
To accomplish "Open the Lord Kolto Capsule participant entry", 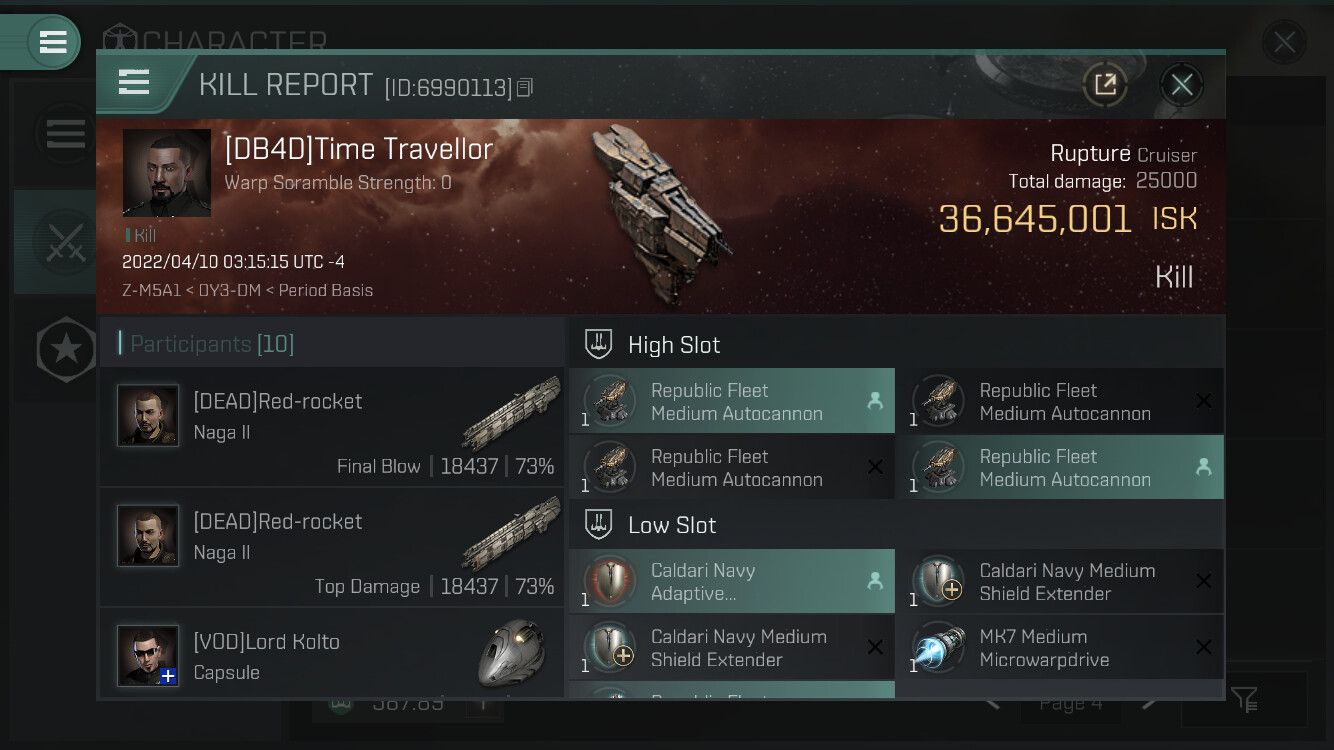I will [x=332, y=653].
